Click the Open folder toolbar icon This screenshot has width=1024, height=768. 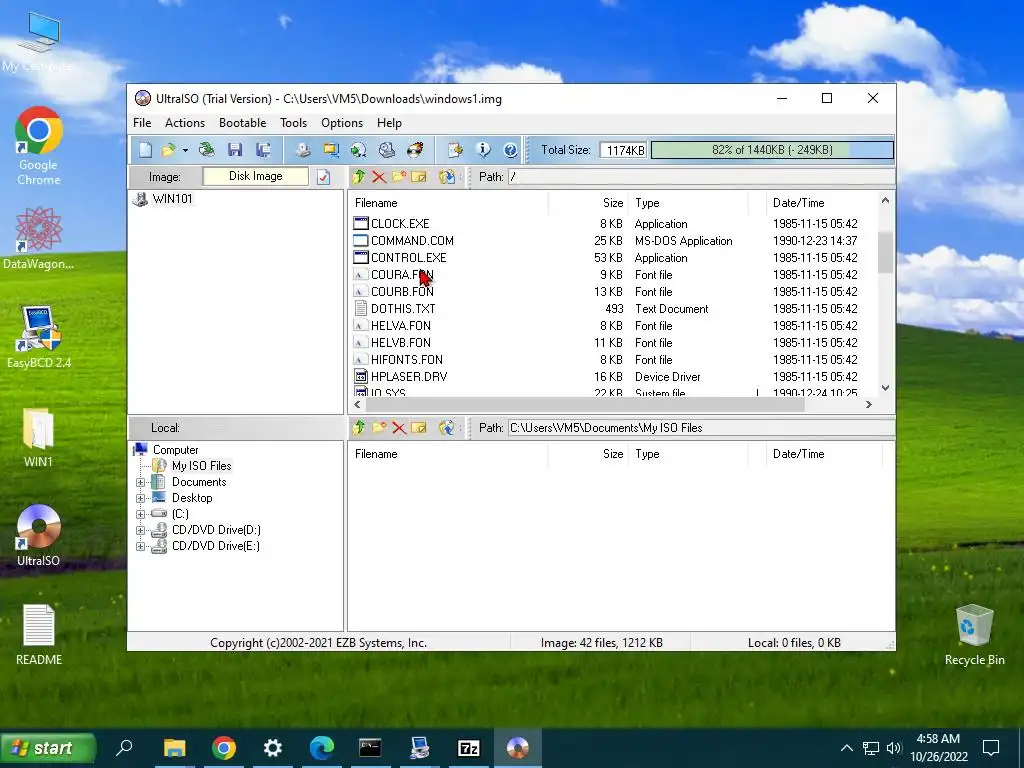[x=168, y=150]
